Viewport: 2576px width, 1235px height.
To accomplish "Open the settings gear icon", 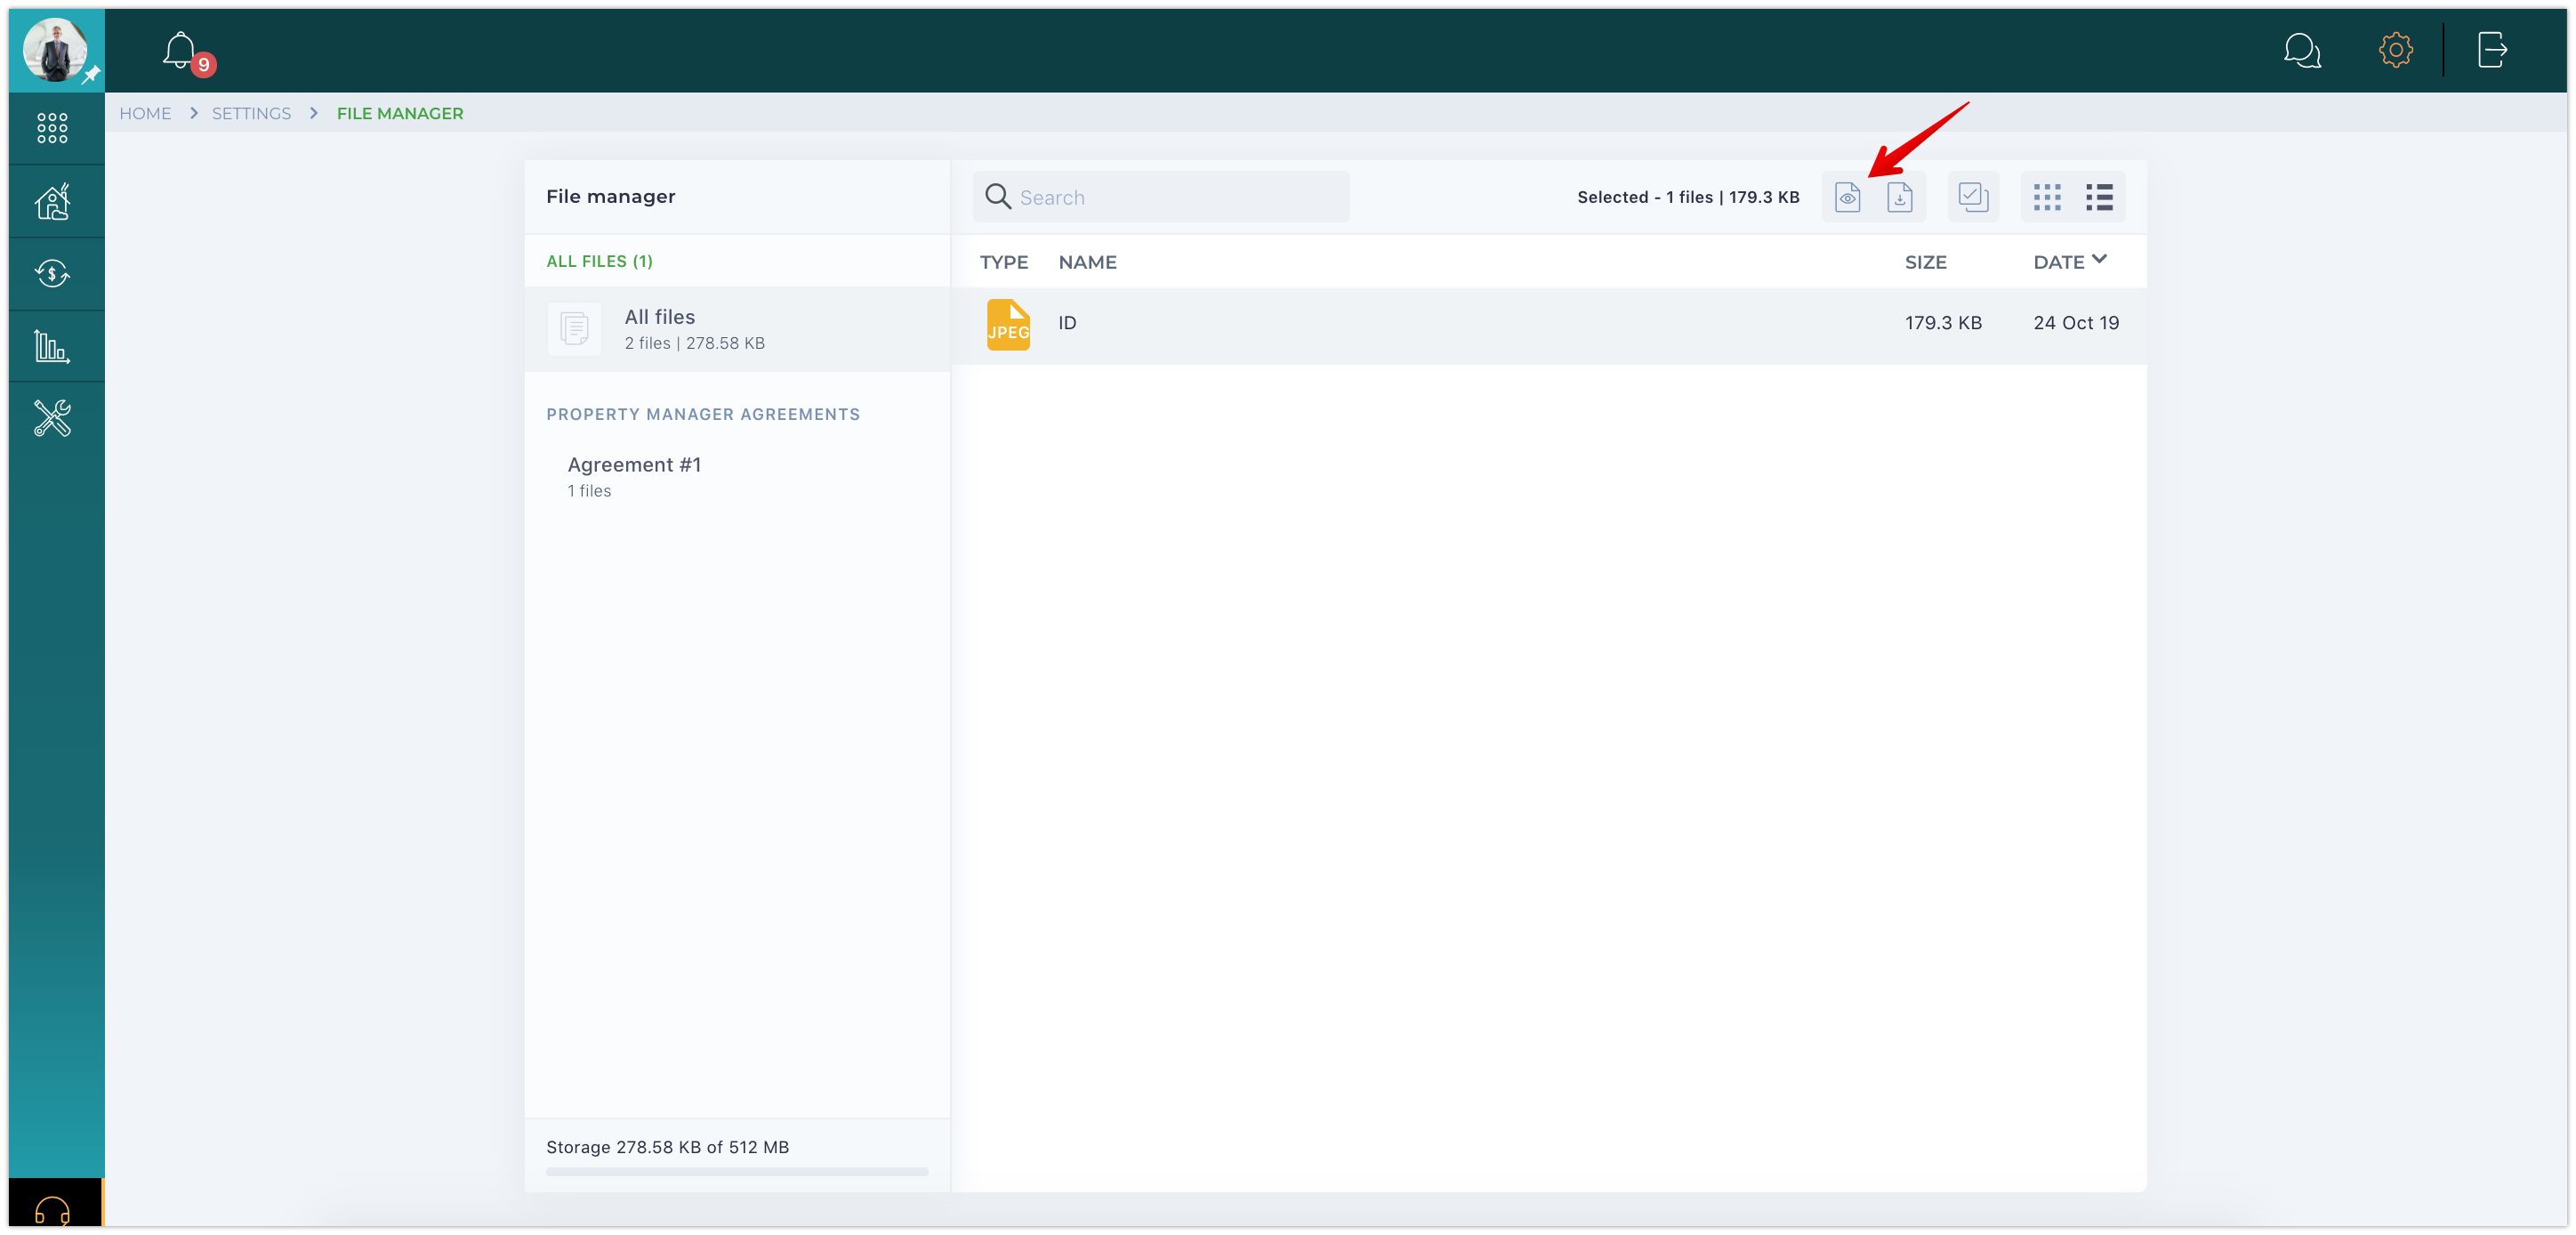I will (x=2395, y=50).
